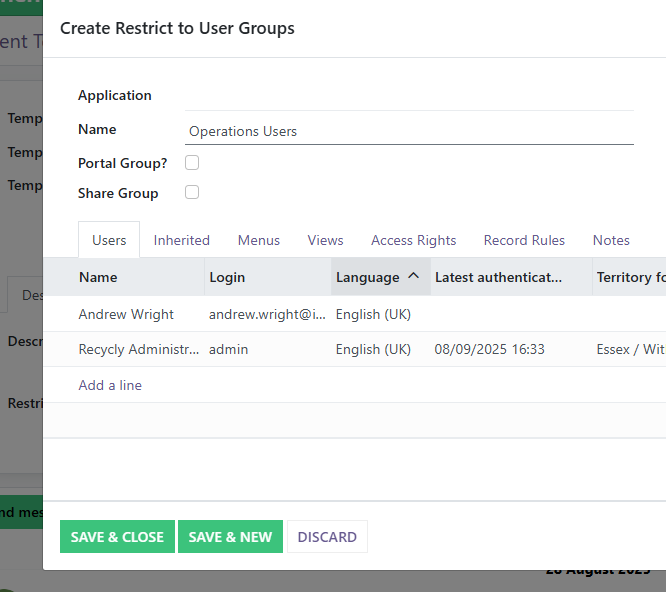Tick the Portal Group? checkbox
This screenshot has width=666, height=592.
pos(192,163)
